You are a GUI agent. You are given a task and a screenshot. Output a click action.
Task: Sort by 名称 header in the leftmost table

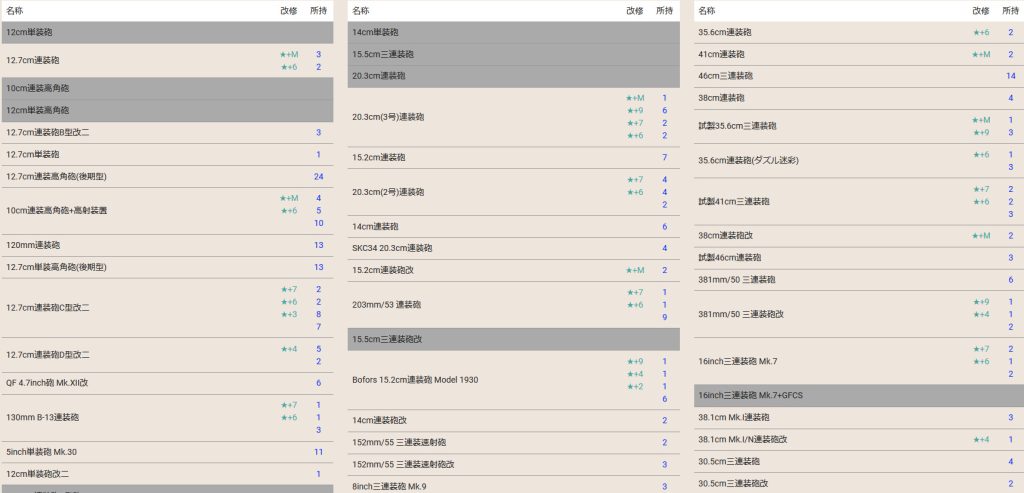pyautogui.click(x=15, y=10)
